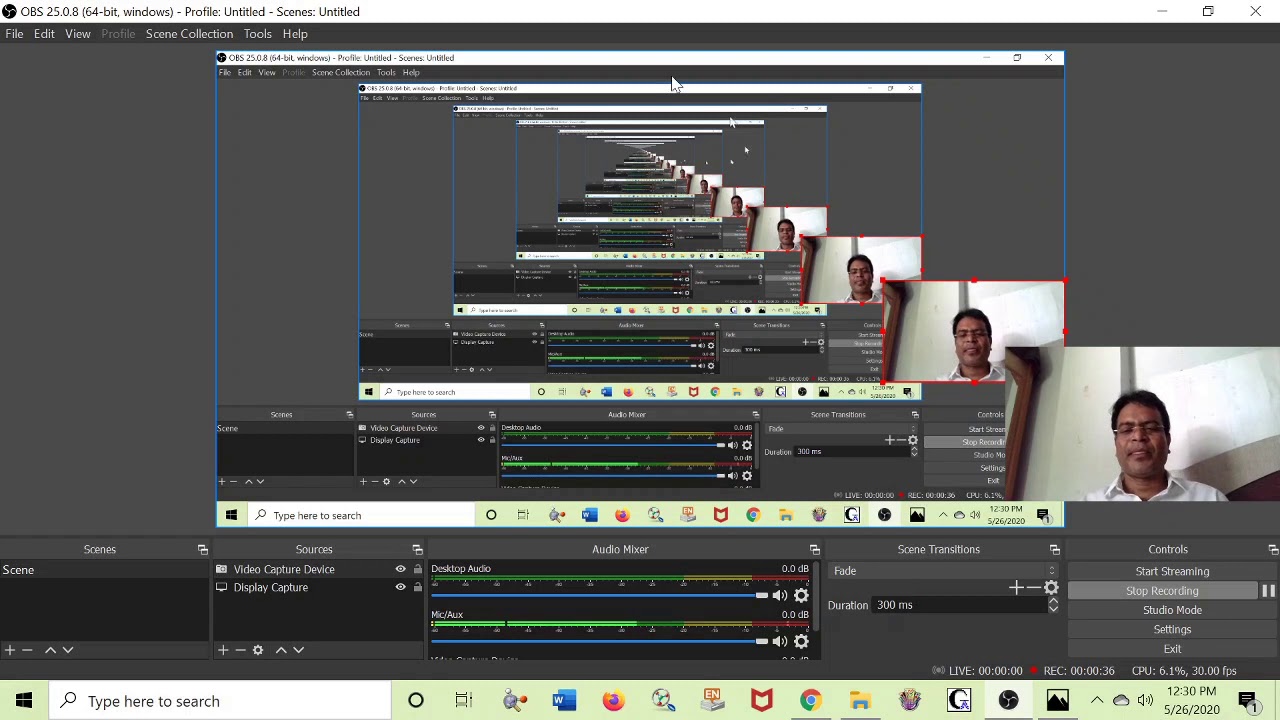Open McAfee from taskbar
The width and height of the screenshot is (1280, 720).
[761, 701]
